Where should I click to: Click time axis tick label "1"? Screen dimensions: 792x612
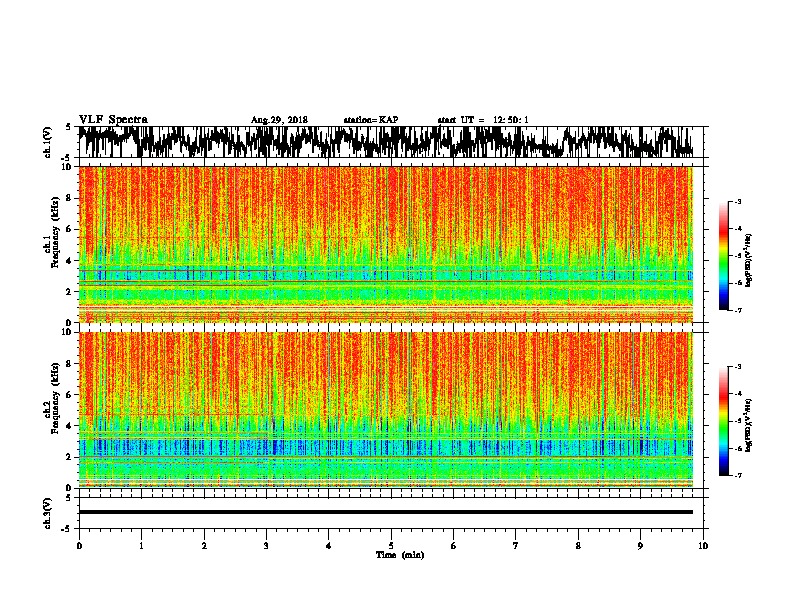click(141, 546)
